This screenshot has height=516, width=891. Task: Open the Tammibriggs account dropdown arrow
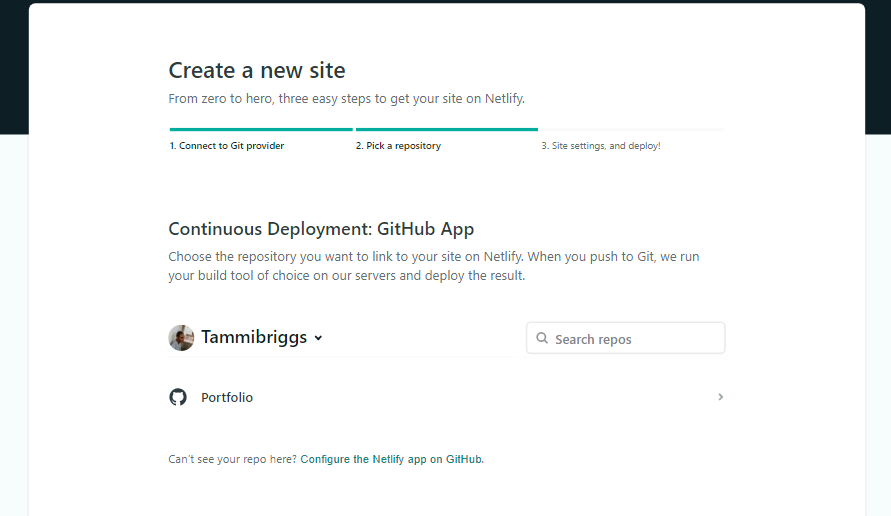click(x=318, y=338)
